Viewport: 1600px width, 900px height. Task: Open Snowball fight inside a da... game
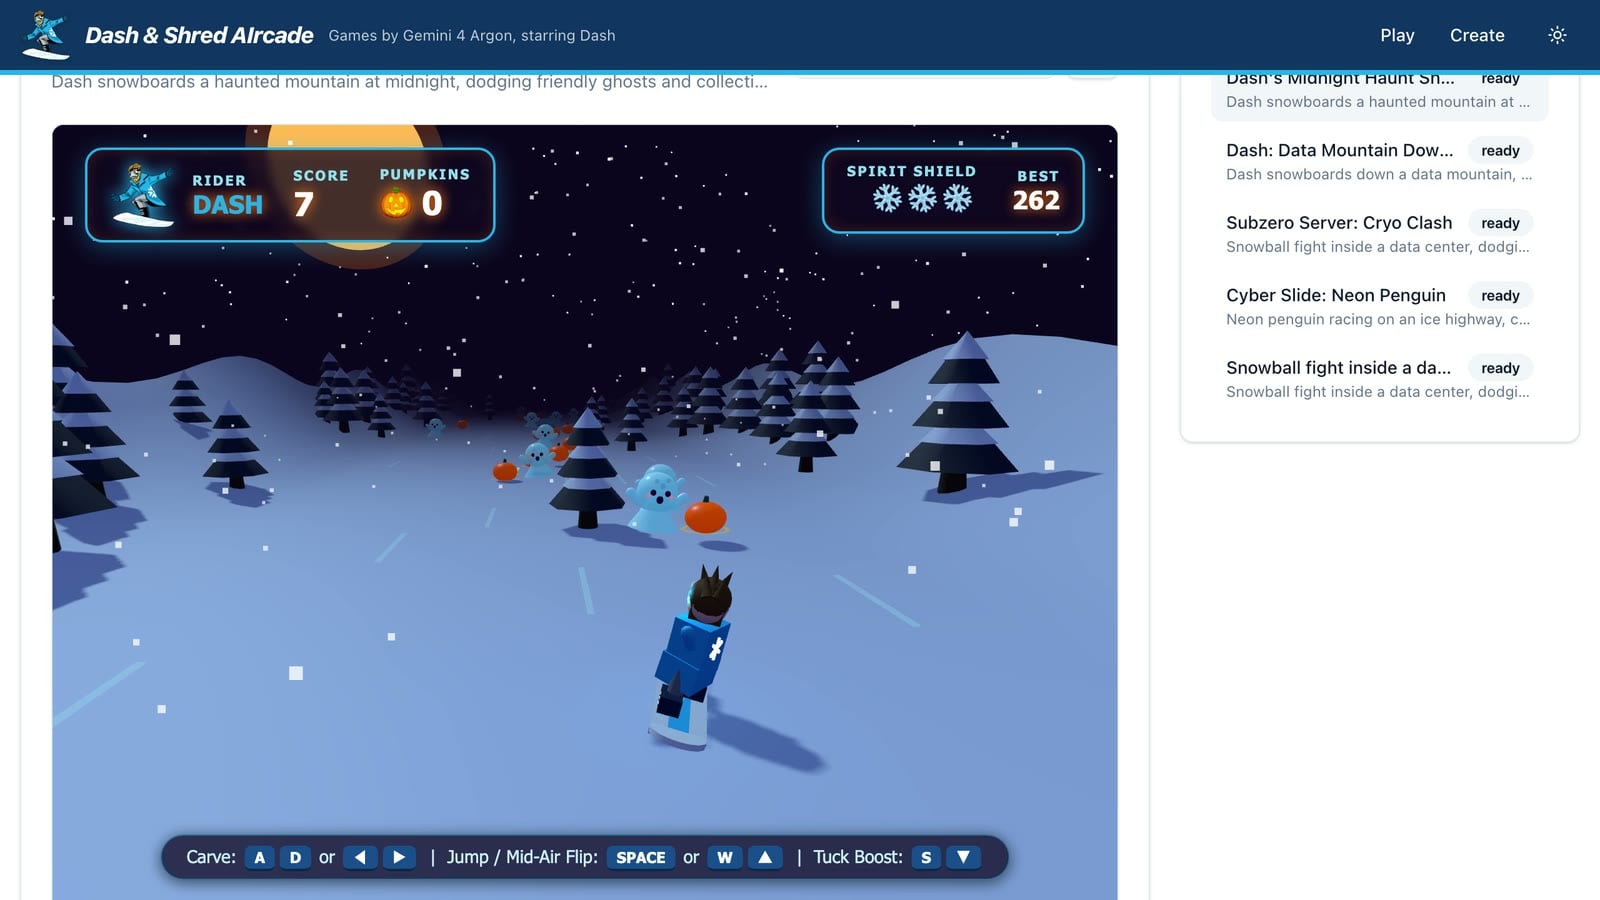point(1379,379)
